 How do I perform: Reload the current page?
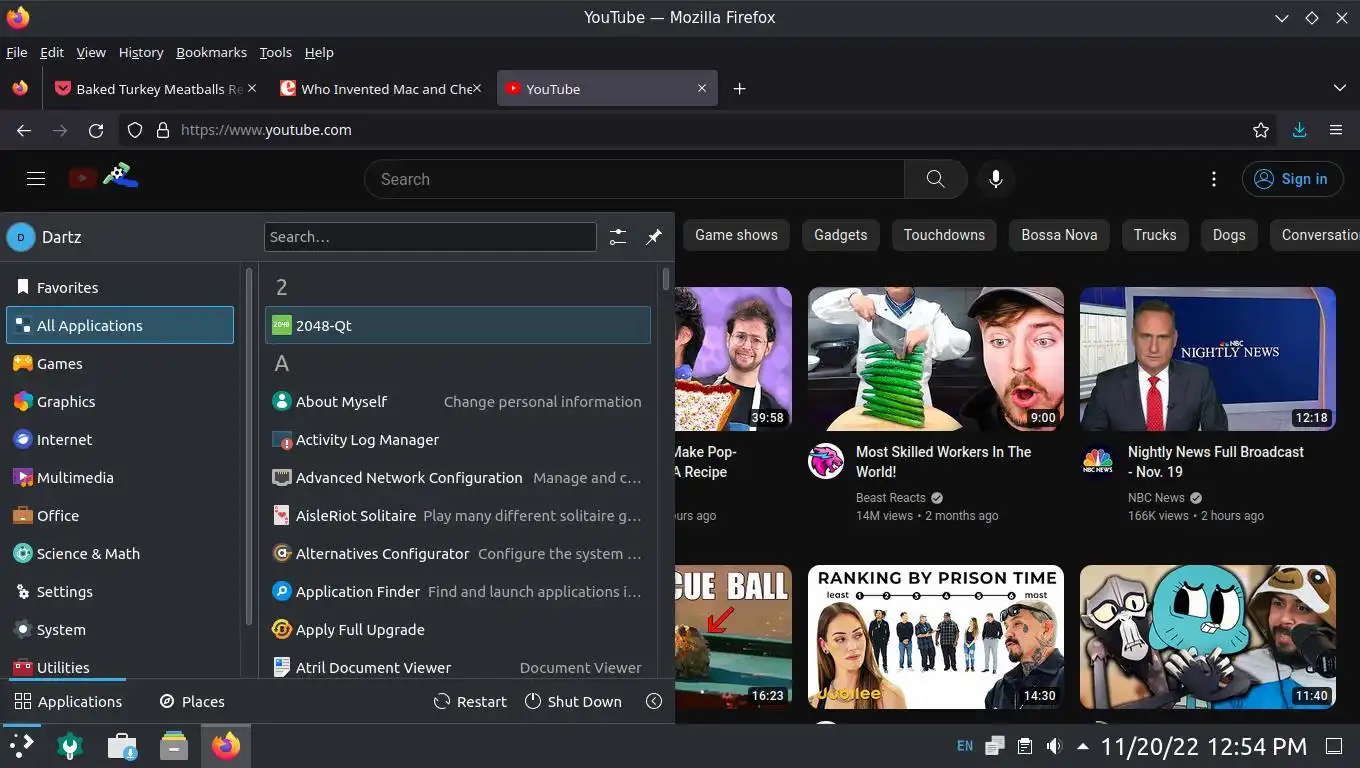96,130
